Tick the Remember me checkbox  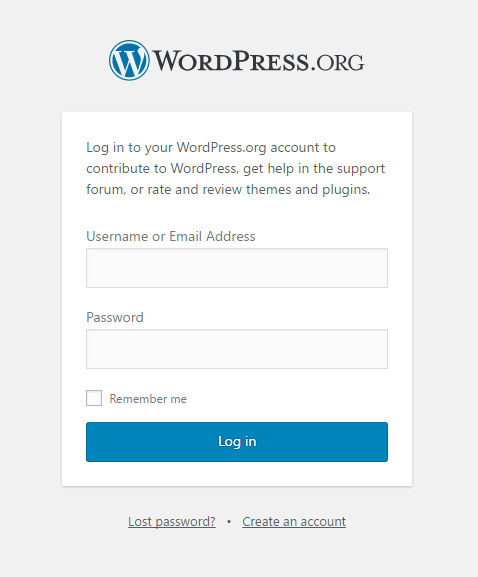pyautogui.click(x=94, y=398)
